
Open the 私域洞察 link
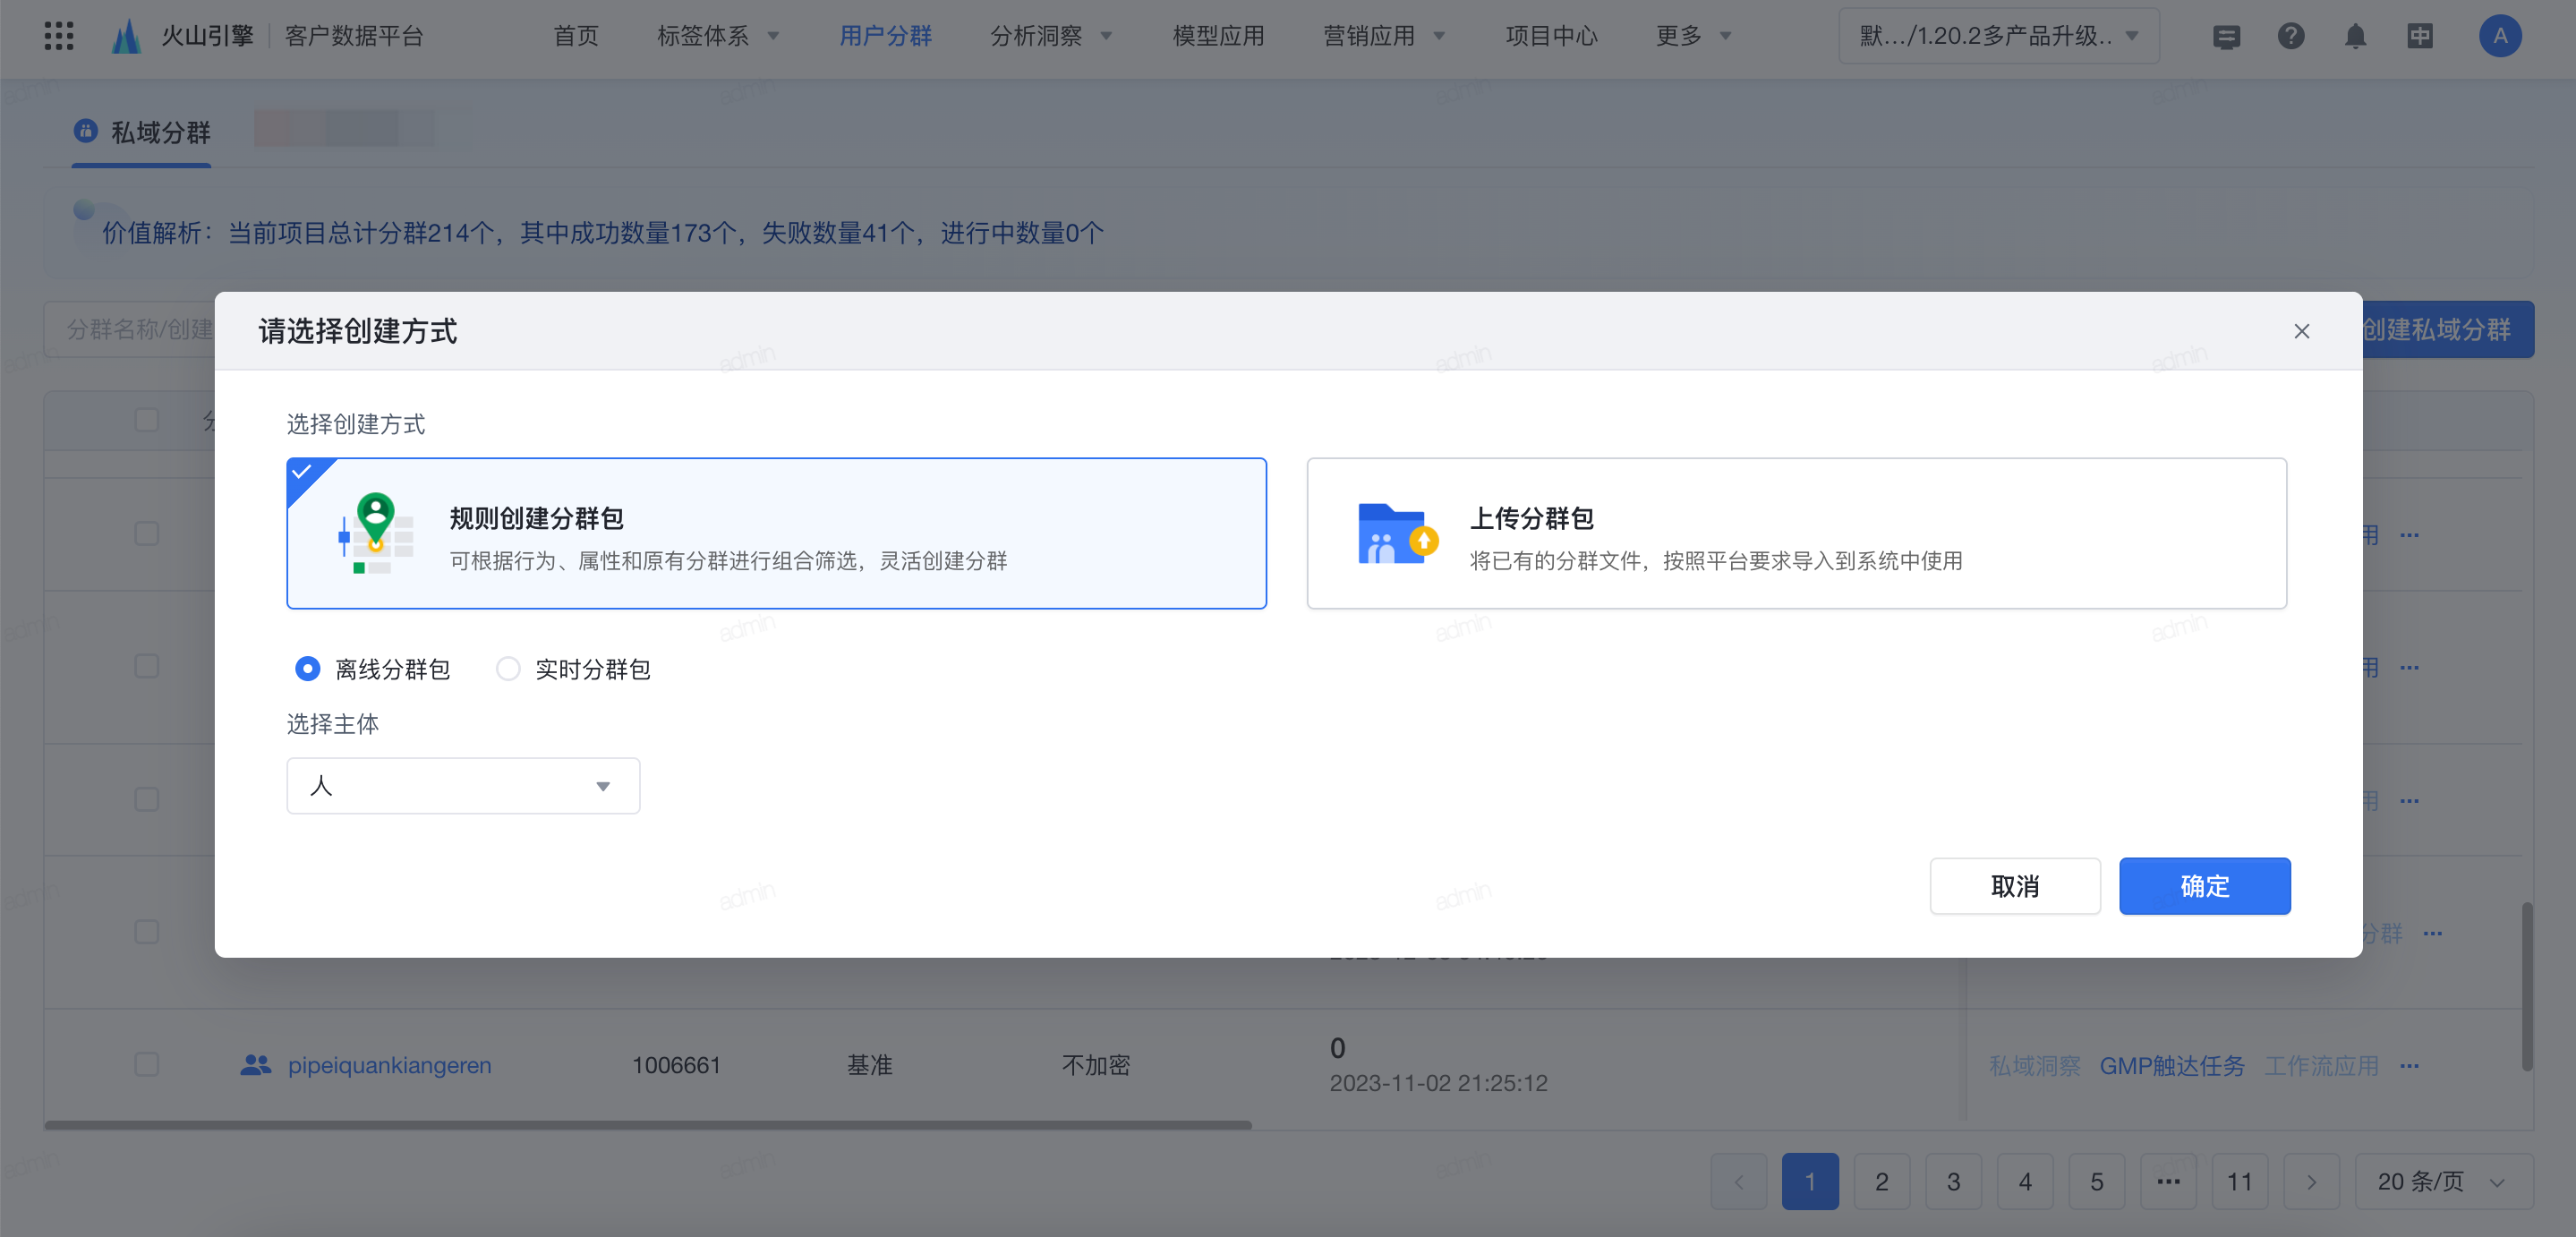click(2034, 1066)
